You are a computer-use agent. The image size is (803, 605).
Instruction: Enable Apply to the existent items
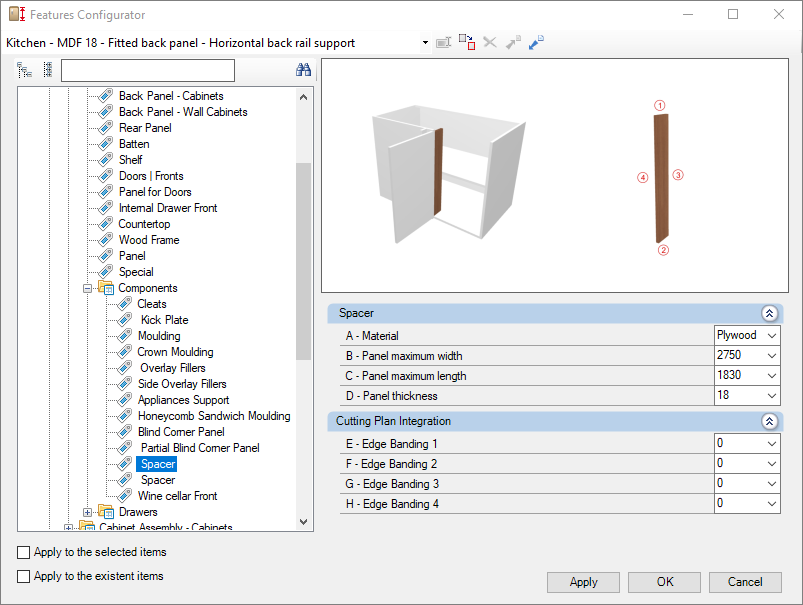coord(24,576)
